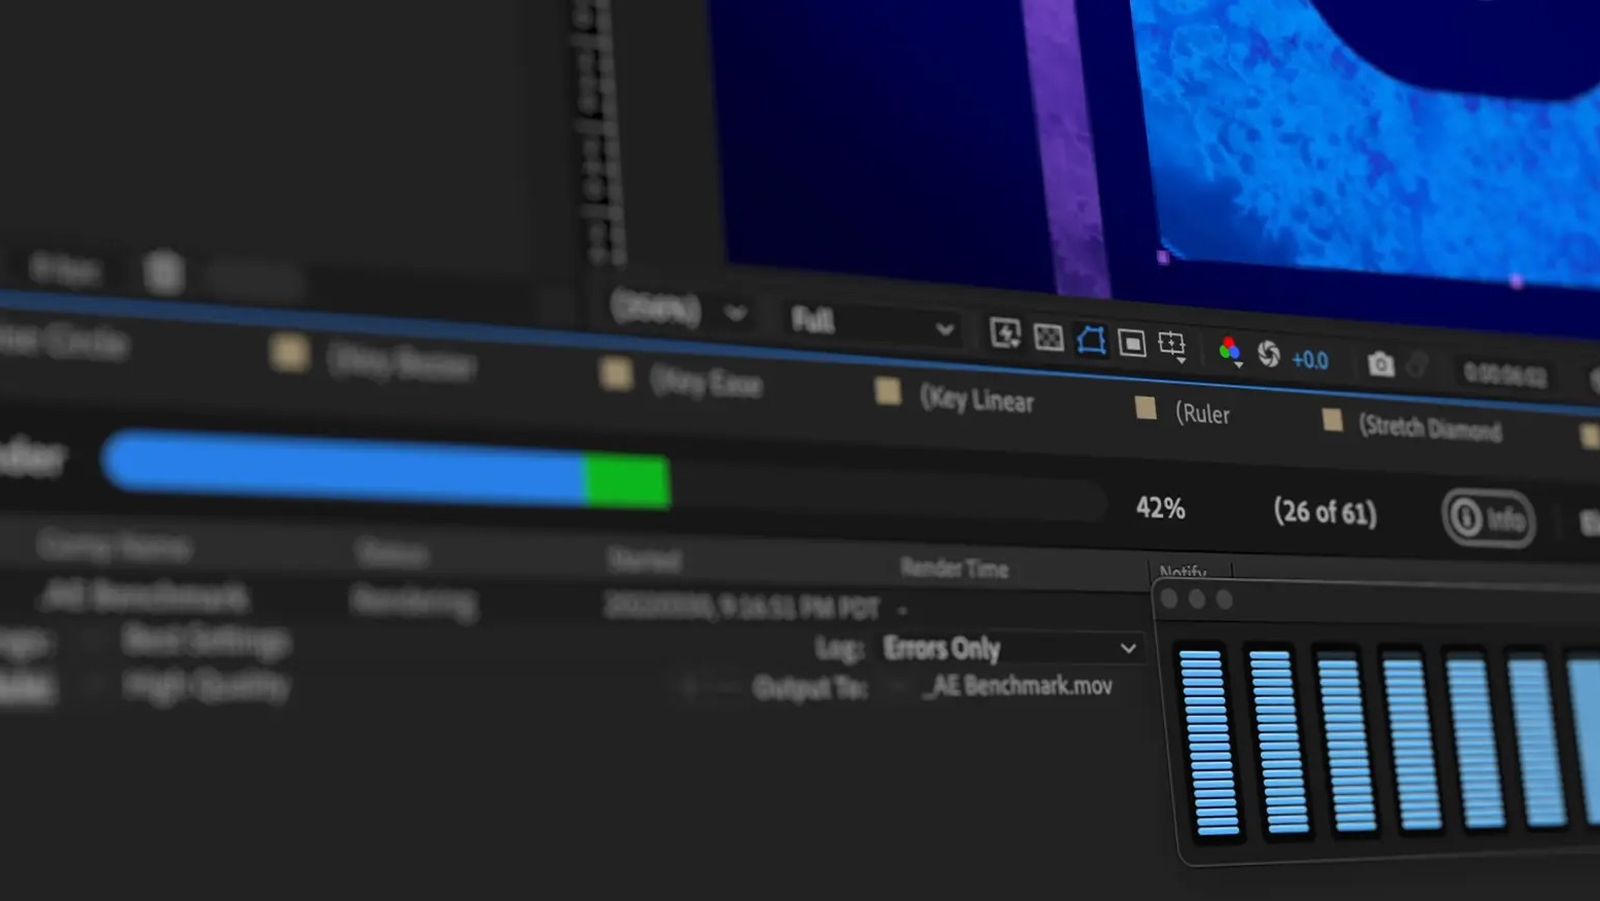This screenshot has height=901, width=1600.
Task: Click the Notify column header
Action: click(1182, 571)
